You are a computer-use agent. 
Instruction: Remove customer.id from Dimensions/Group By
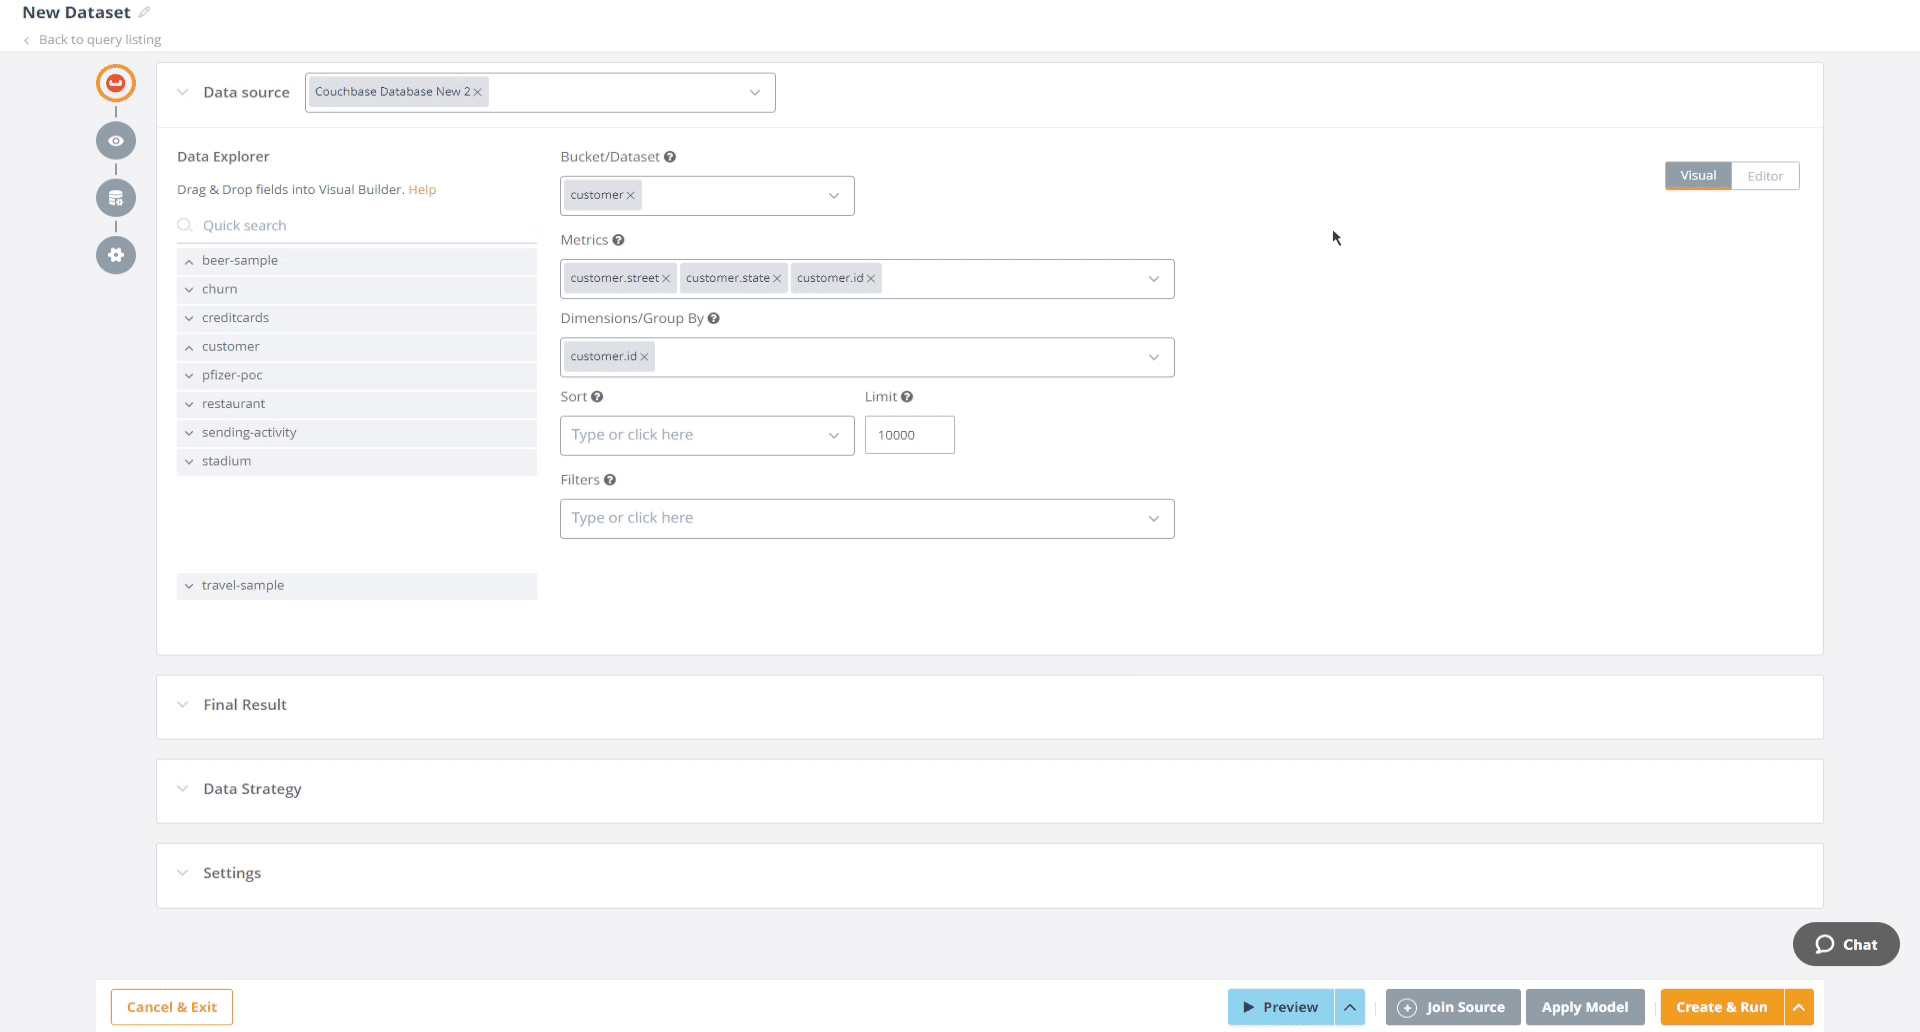pos(645,356)
